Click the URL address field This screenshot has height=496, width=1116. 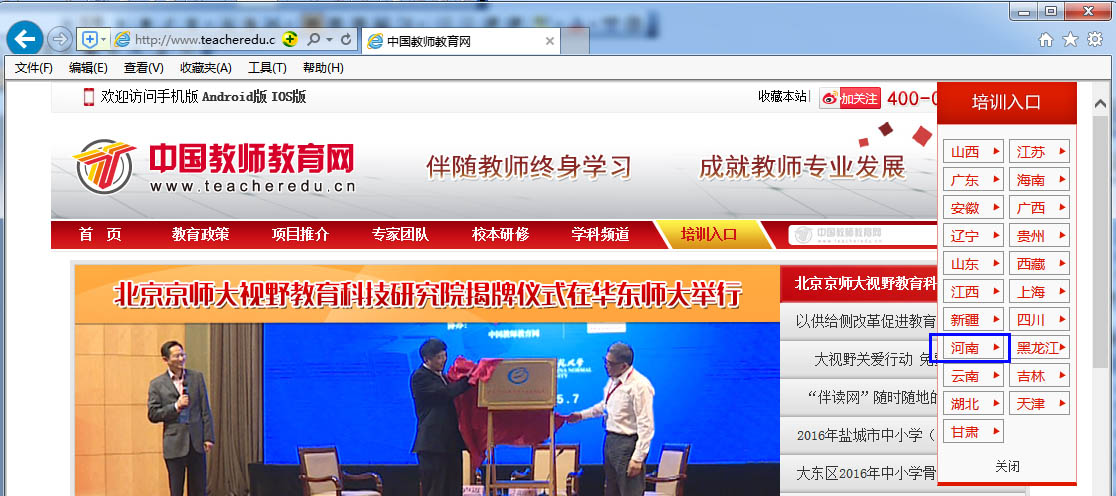pyautogui.click(x=204, y=40)
